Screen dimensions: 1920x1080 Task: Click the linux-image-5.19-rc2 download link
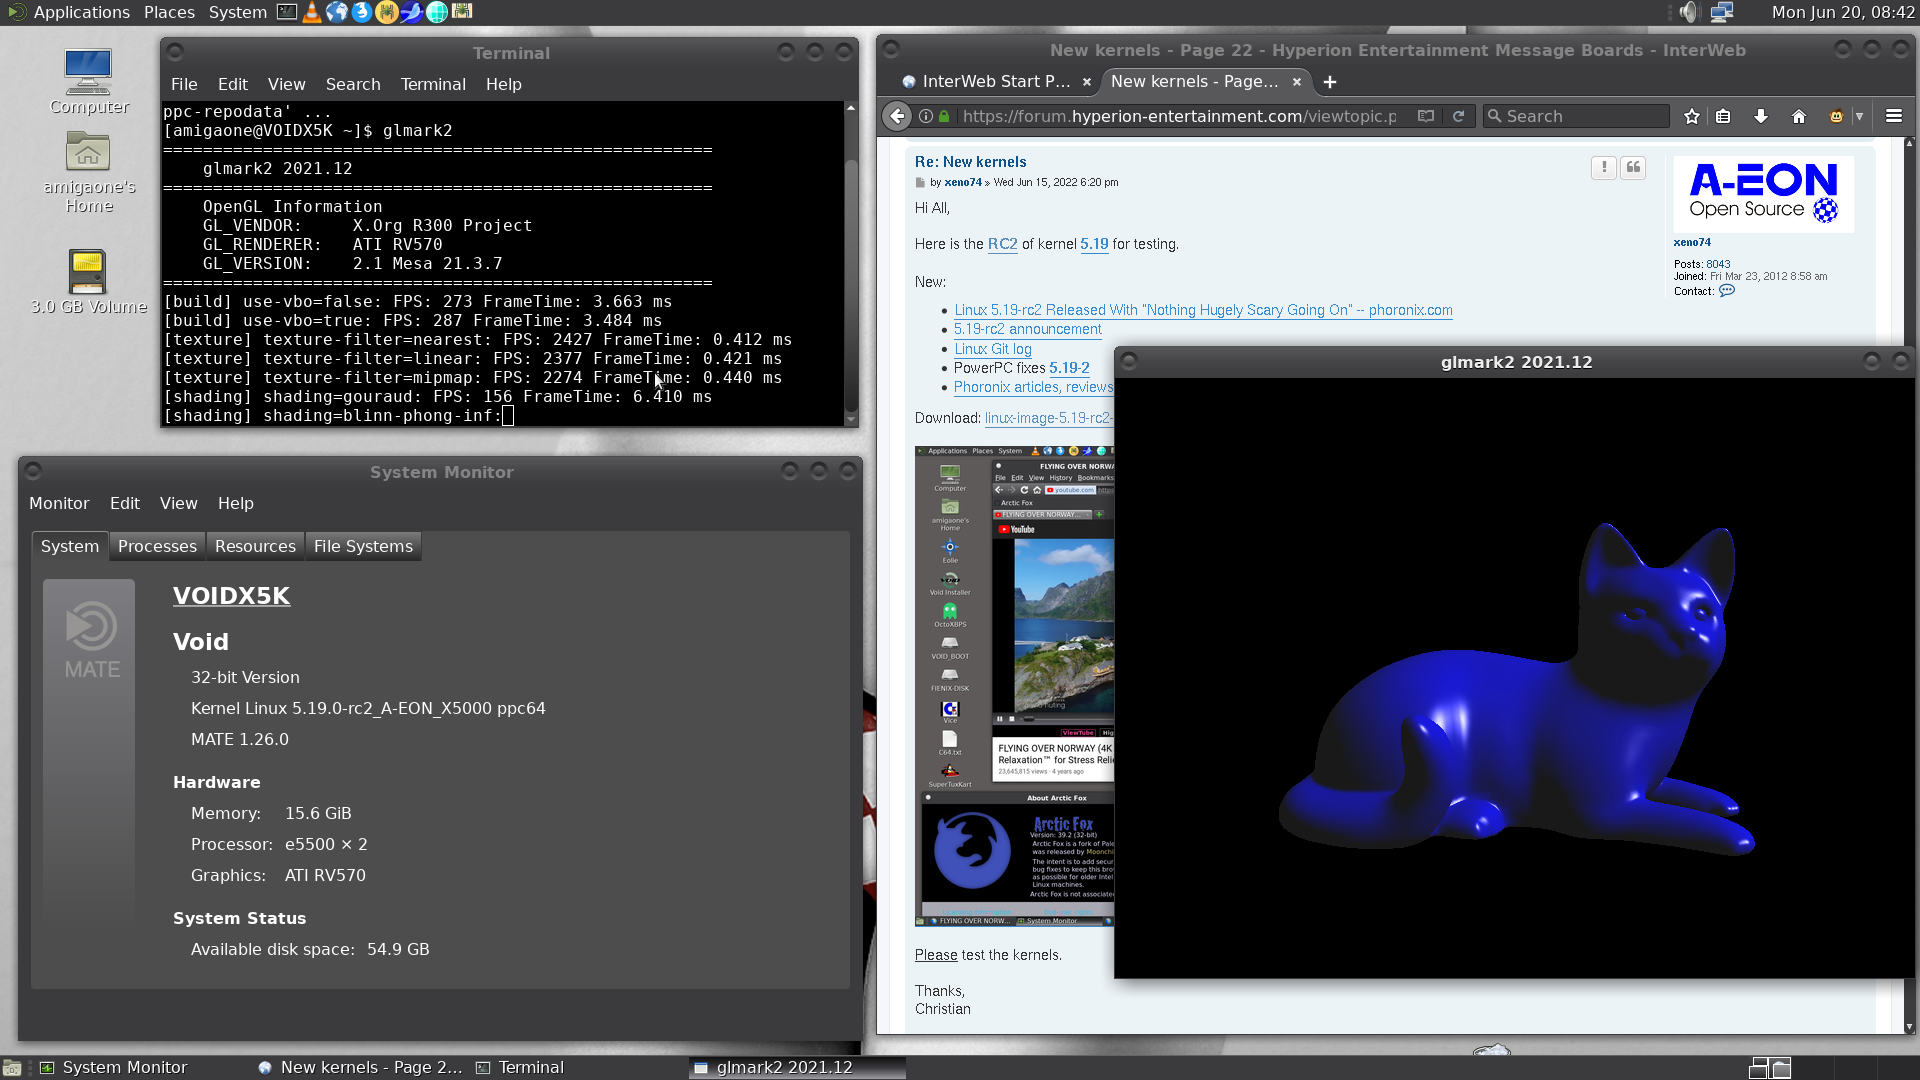[1049, 418]
